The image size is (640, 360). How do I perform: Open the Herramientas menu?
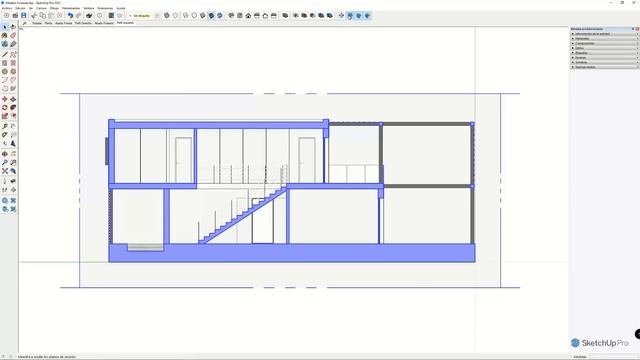(x=71, y=8)
